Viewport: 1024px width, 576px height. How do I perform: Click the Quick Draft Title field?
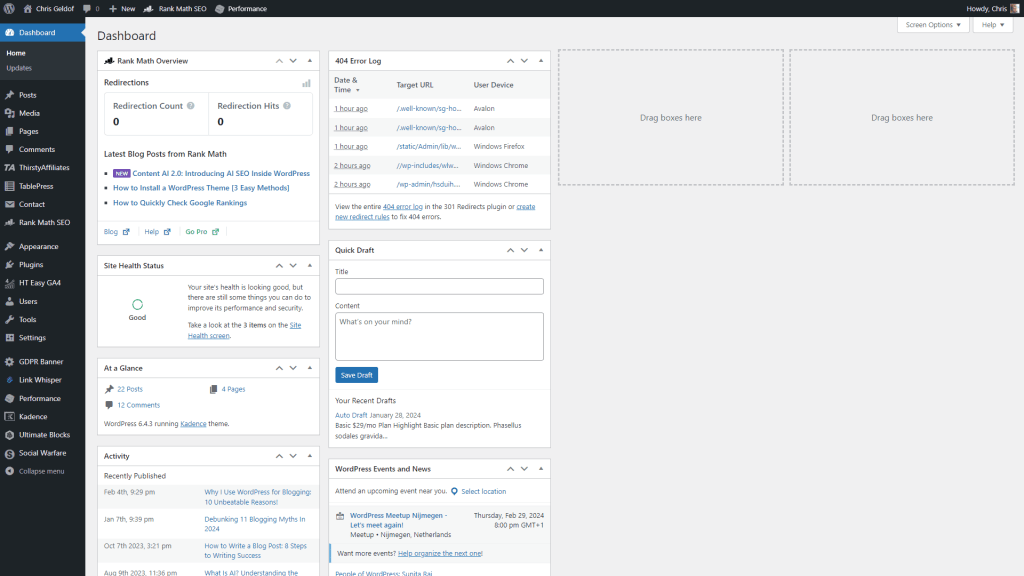click(440, 286)
